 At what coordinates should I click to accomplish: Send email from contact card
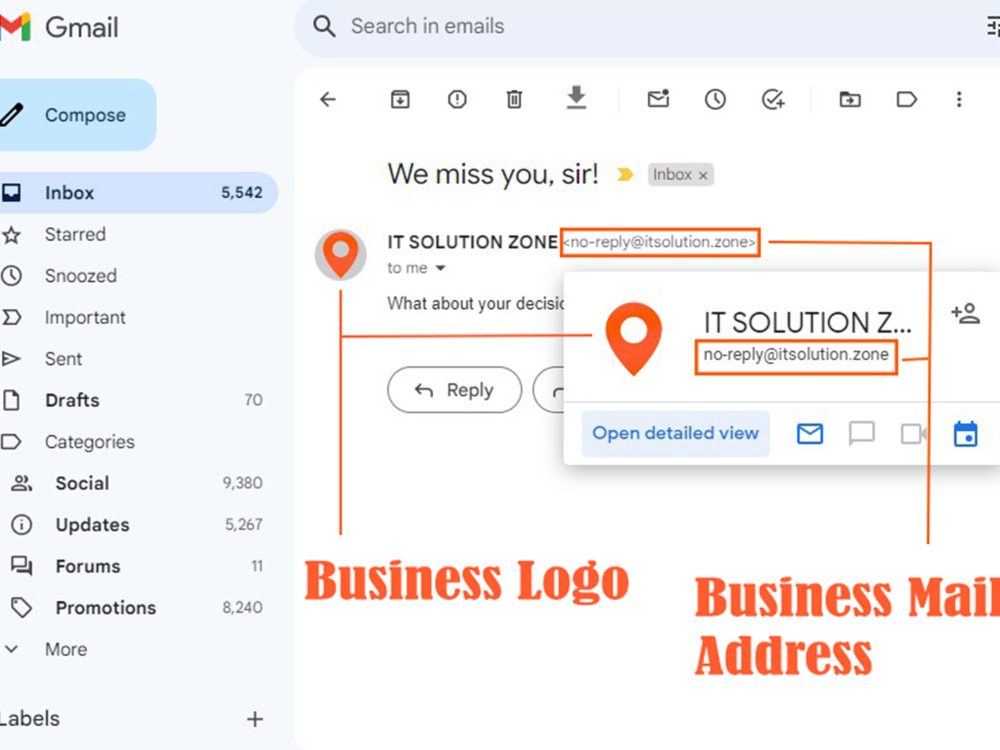click(x=810, y=434)
